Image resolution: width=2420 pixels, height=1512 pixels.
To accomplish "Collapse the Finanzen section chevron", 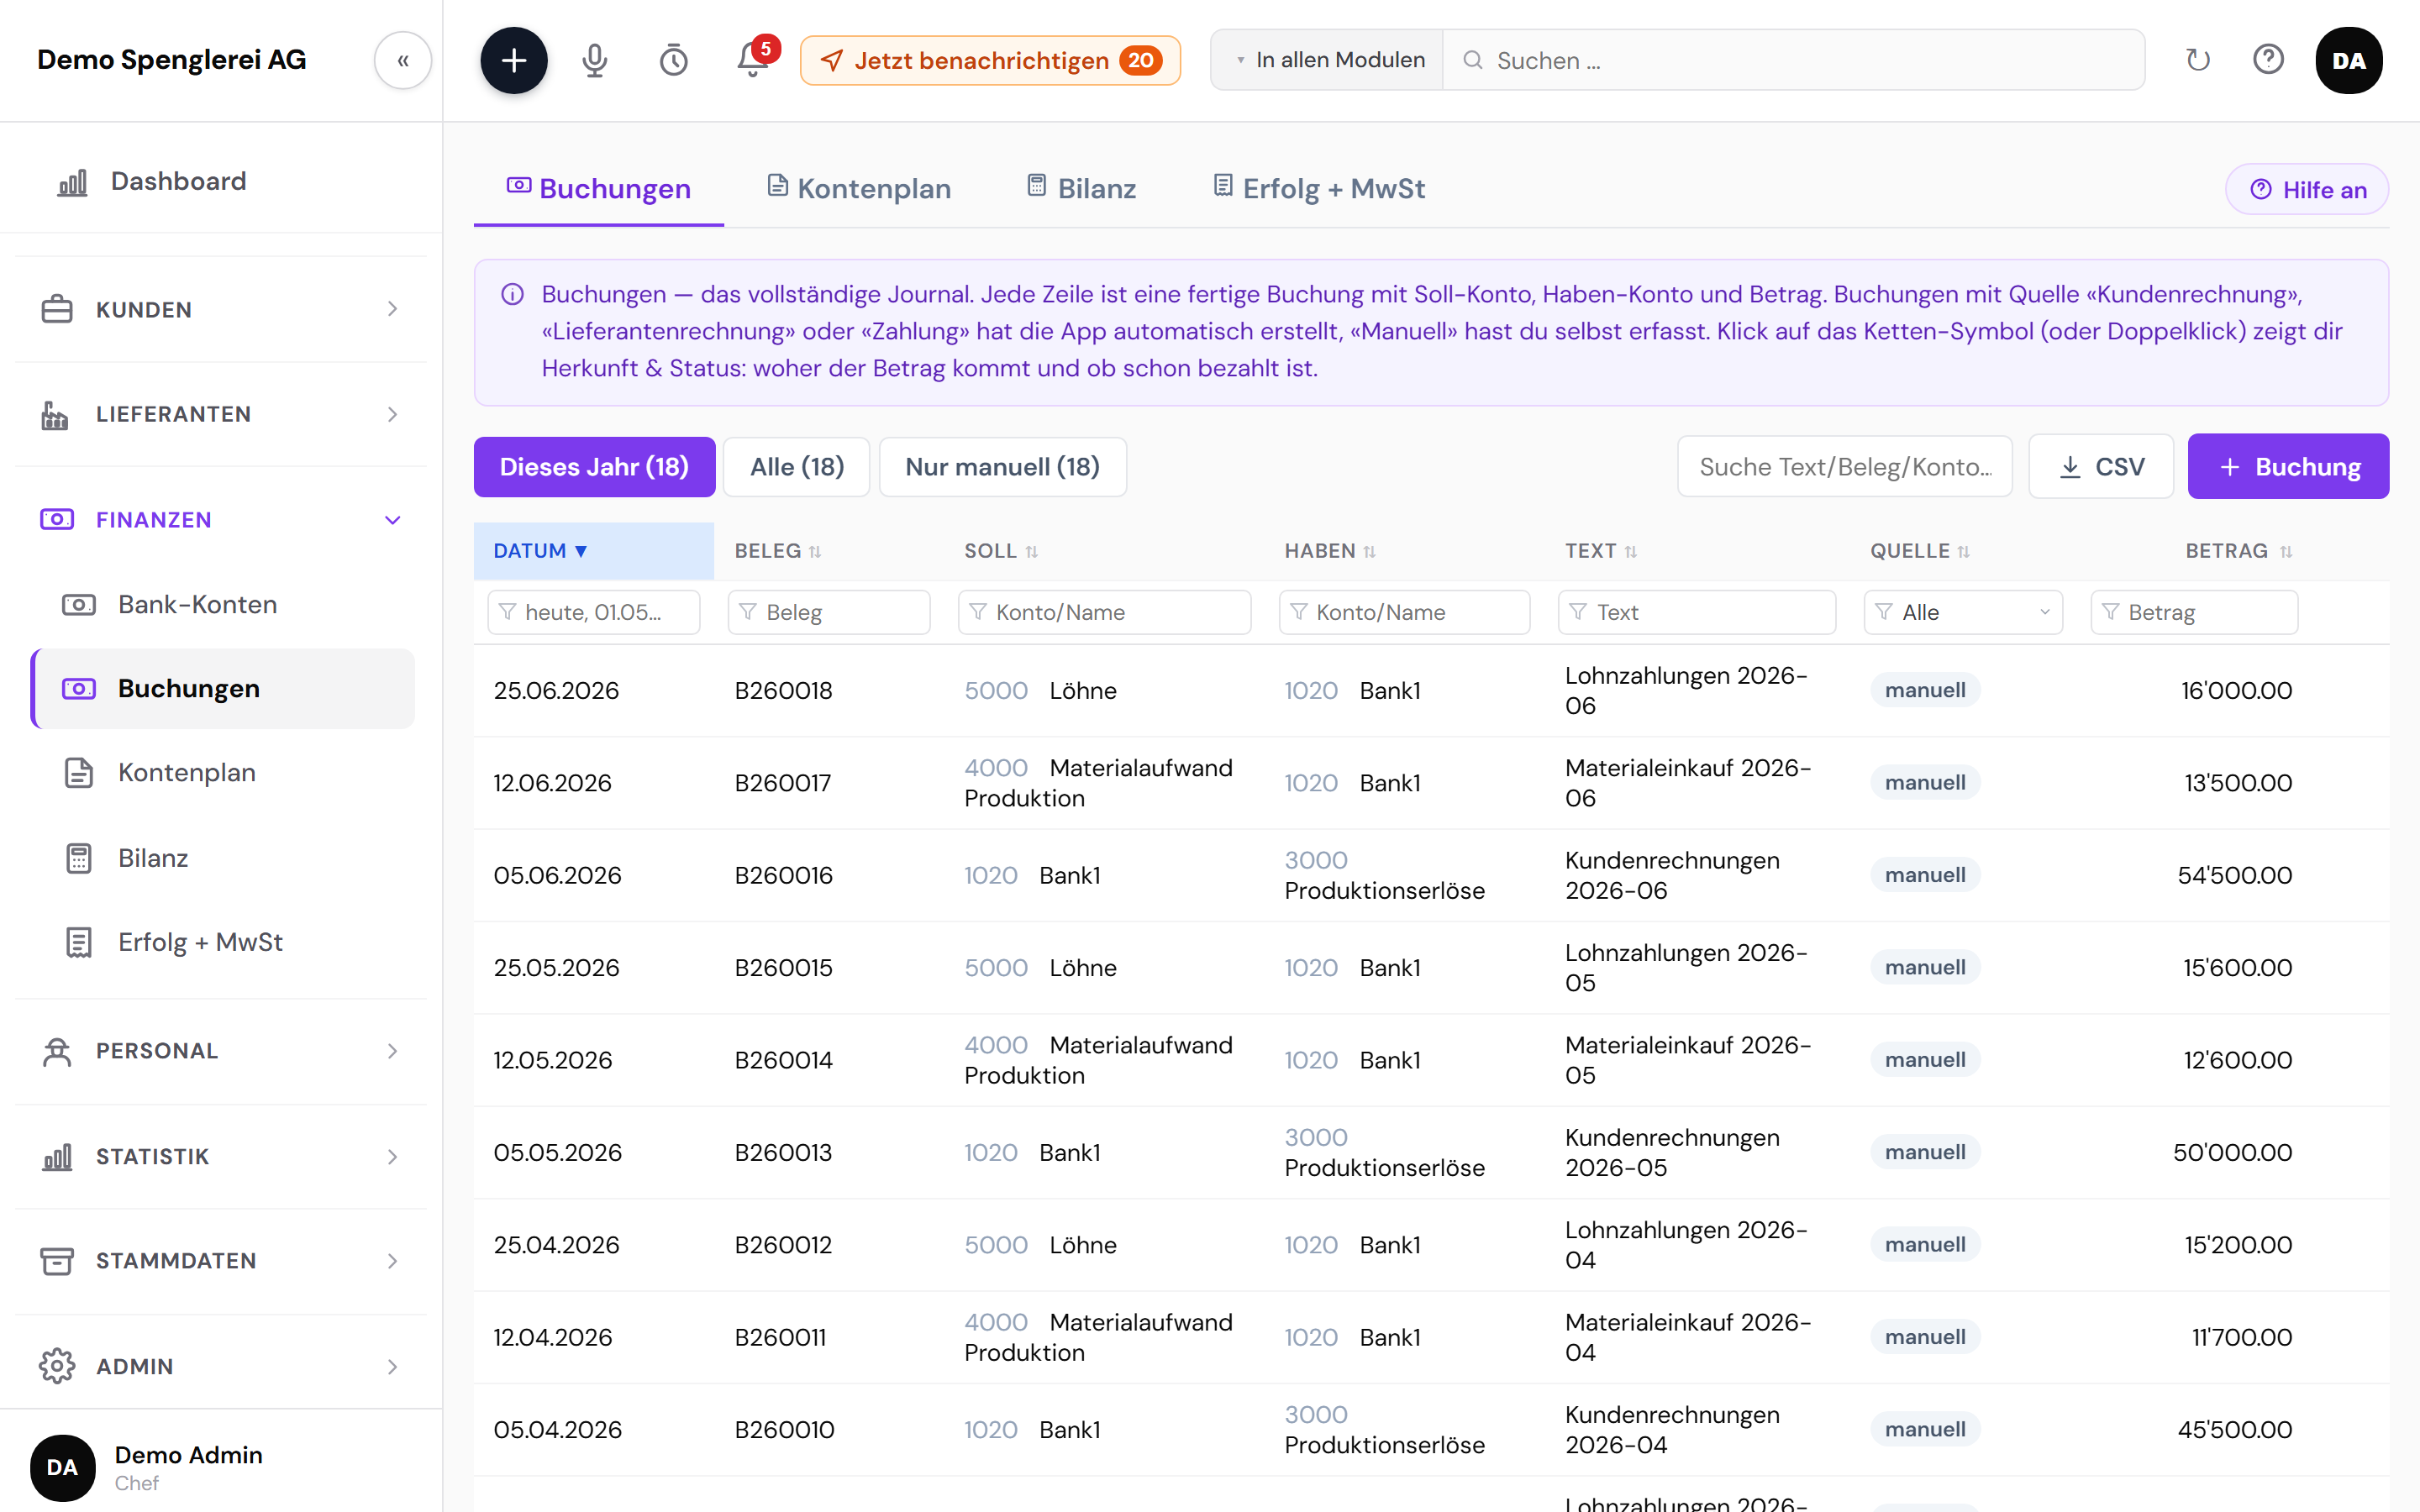I will (x=392, y=519).
